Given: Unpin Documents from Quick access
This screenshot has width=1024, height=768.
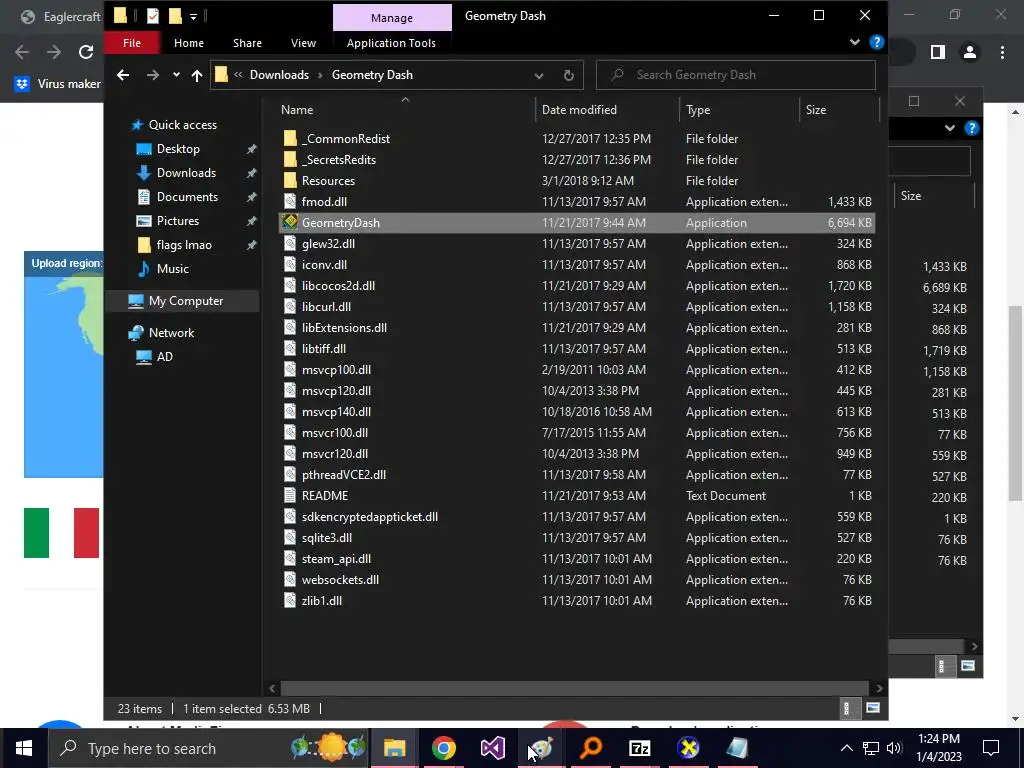Looking at the screenshot, I should [x=251, y=197].
